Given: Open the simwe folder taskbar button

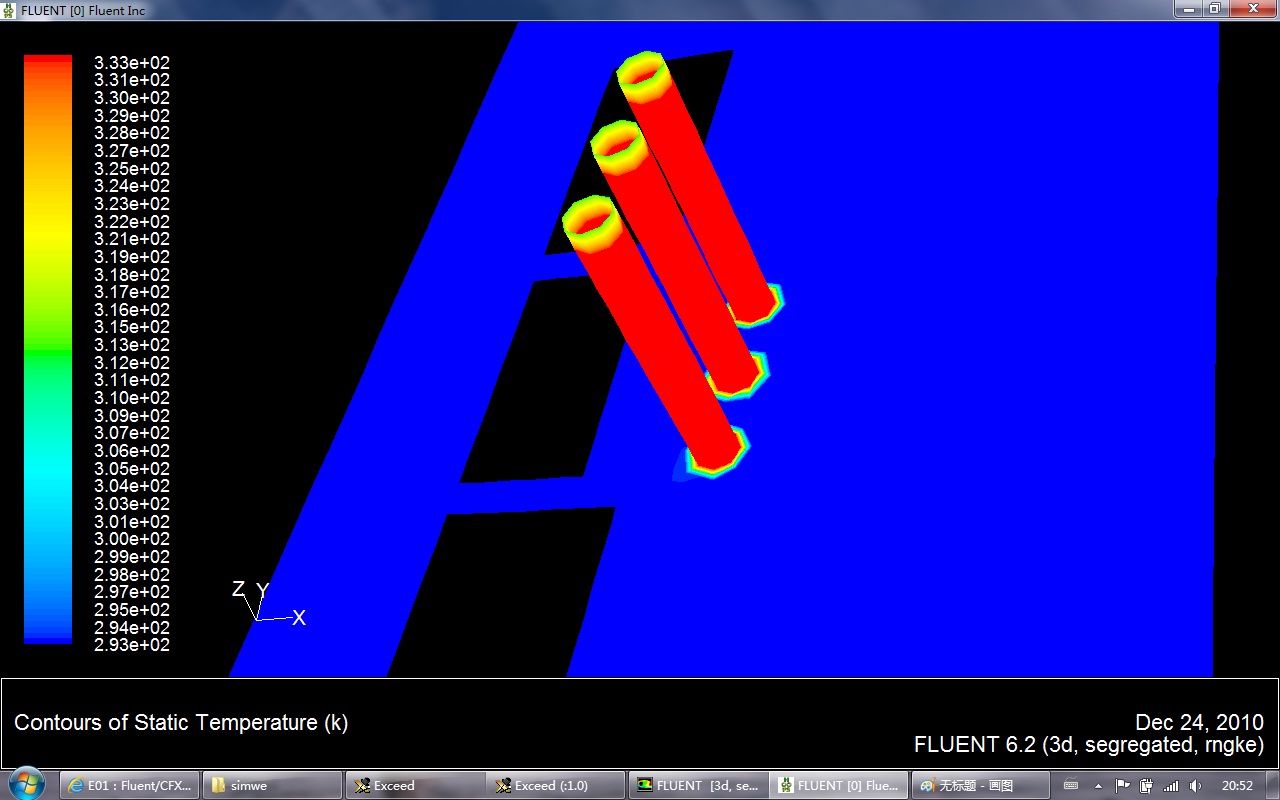Looking at the screenshot, I should tap(272, 785).
